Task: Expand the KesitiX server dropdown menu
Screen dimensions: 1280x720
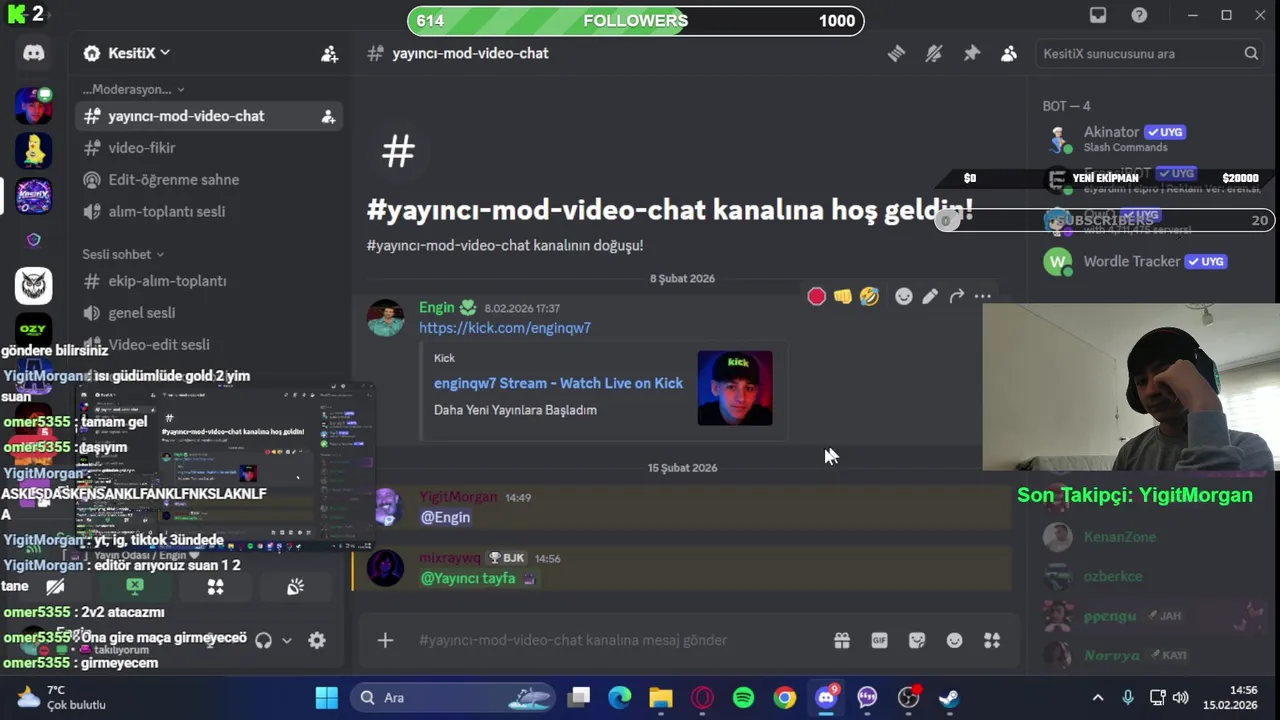Action: coord(127,53)
